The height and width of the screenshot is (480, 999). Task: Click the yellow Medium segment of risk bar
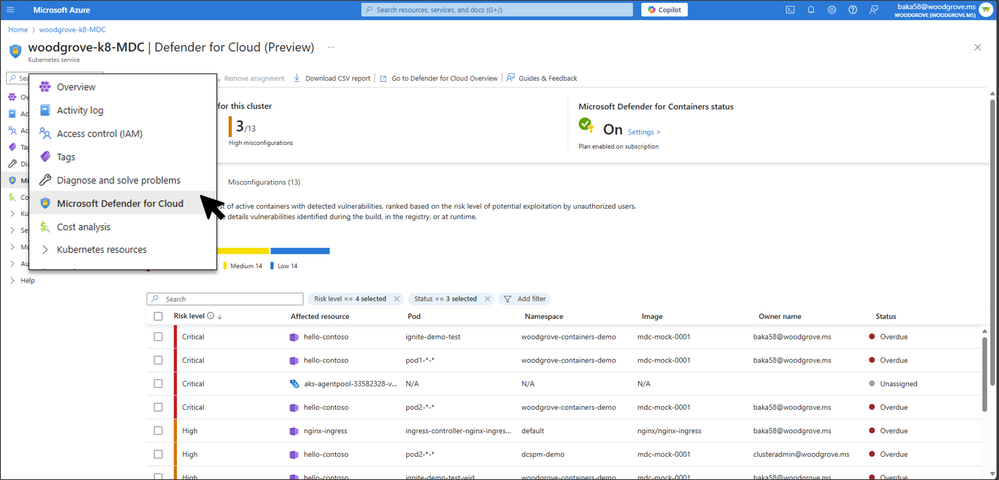pos(242,251)
